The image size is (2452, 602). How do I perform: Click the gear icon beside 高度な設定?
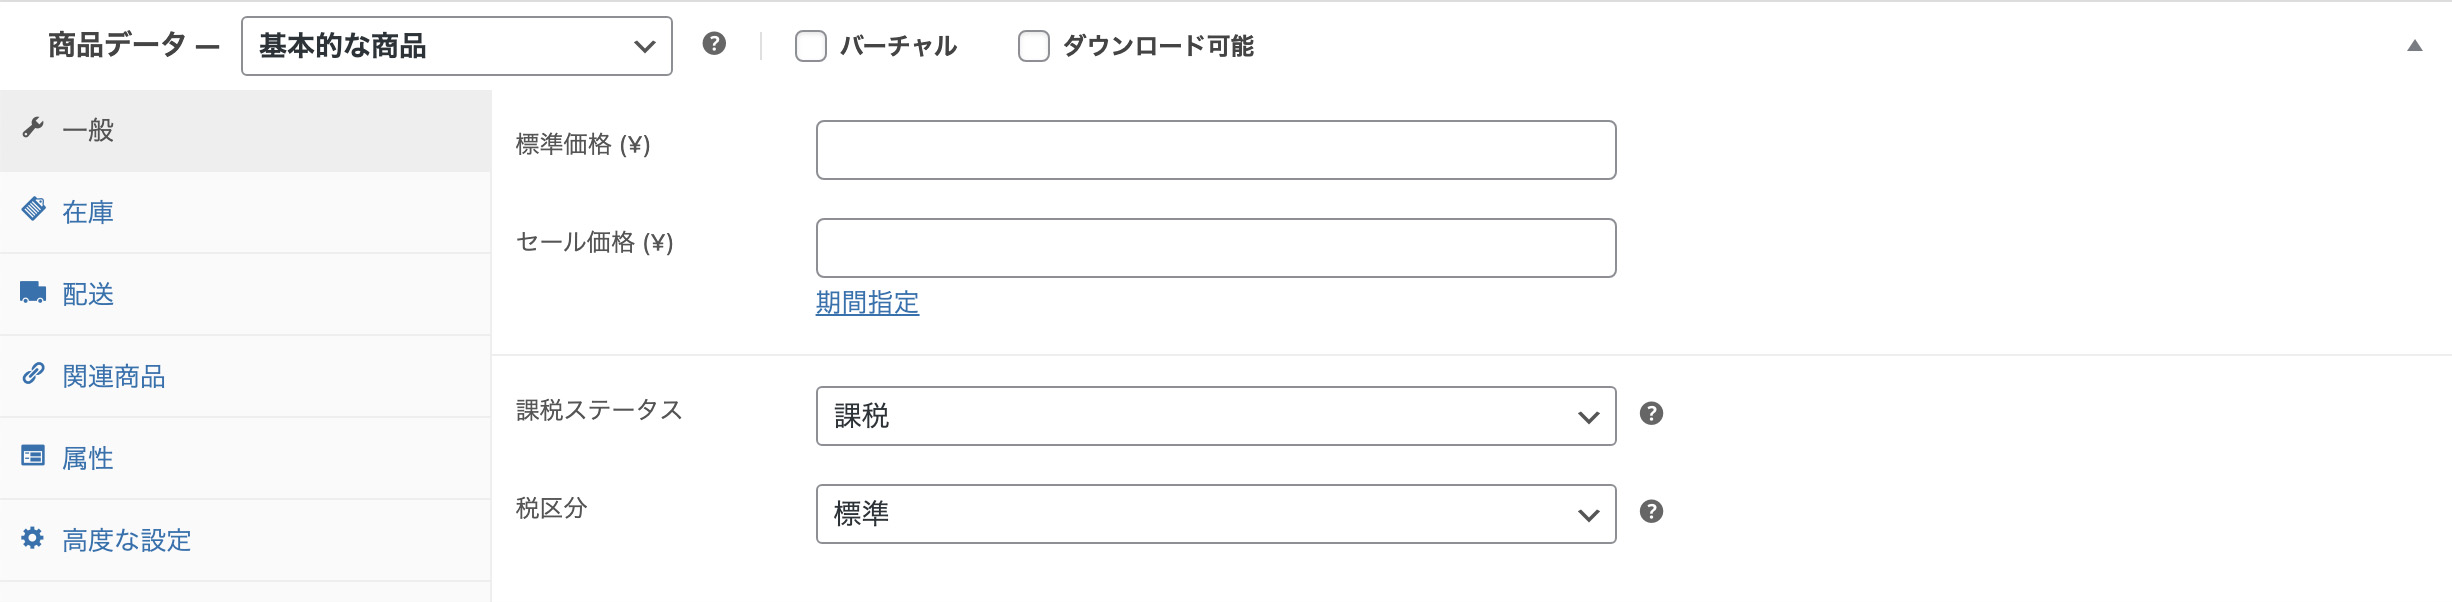pos(33,538)
